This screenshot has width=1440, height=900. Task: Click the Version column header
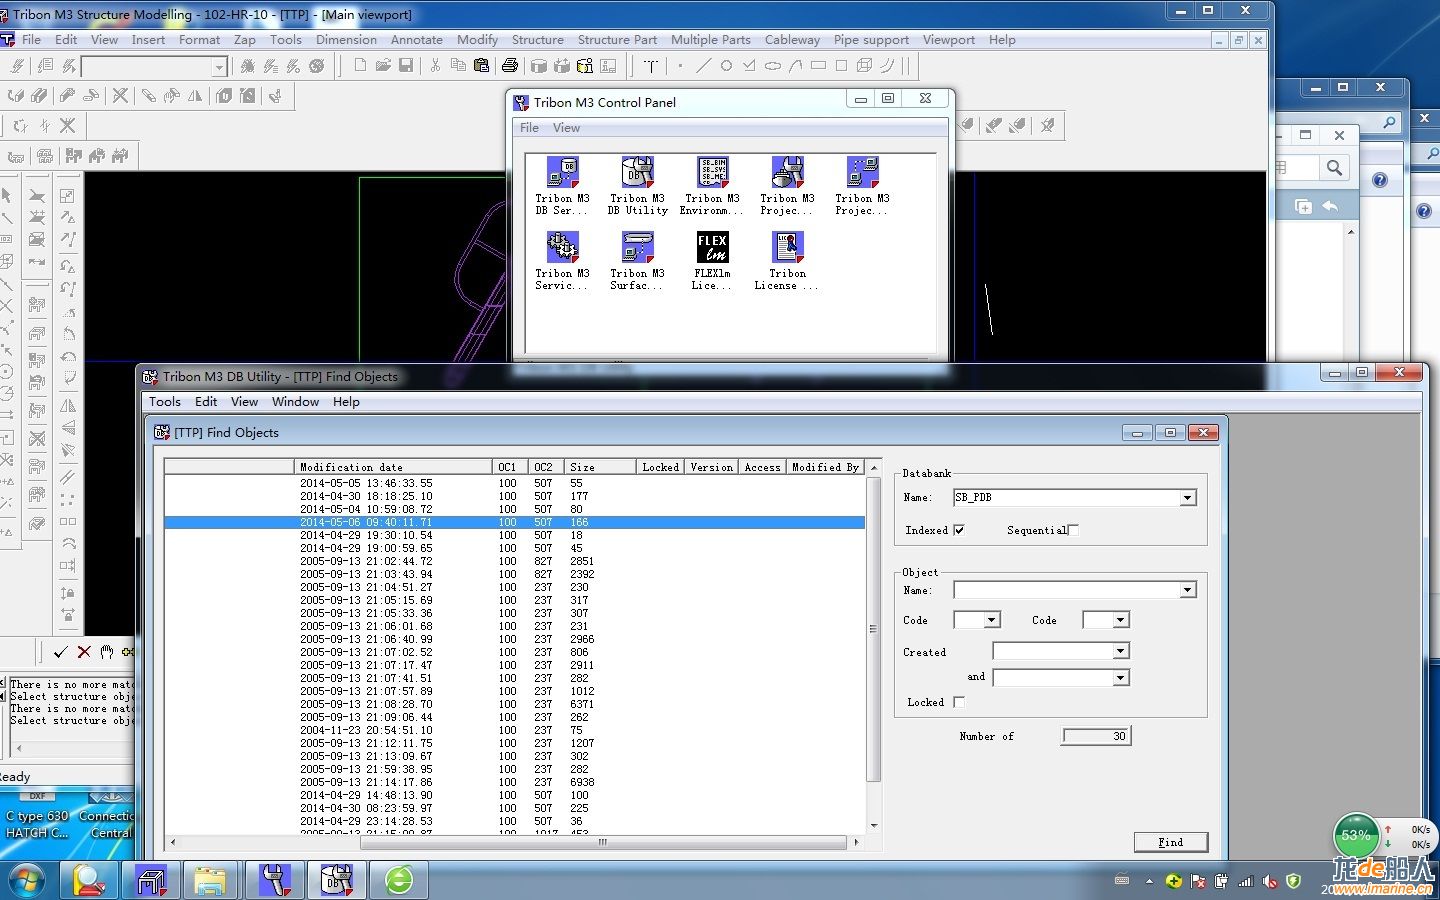coord(712,467)
